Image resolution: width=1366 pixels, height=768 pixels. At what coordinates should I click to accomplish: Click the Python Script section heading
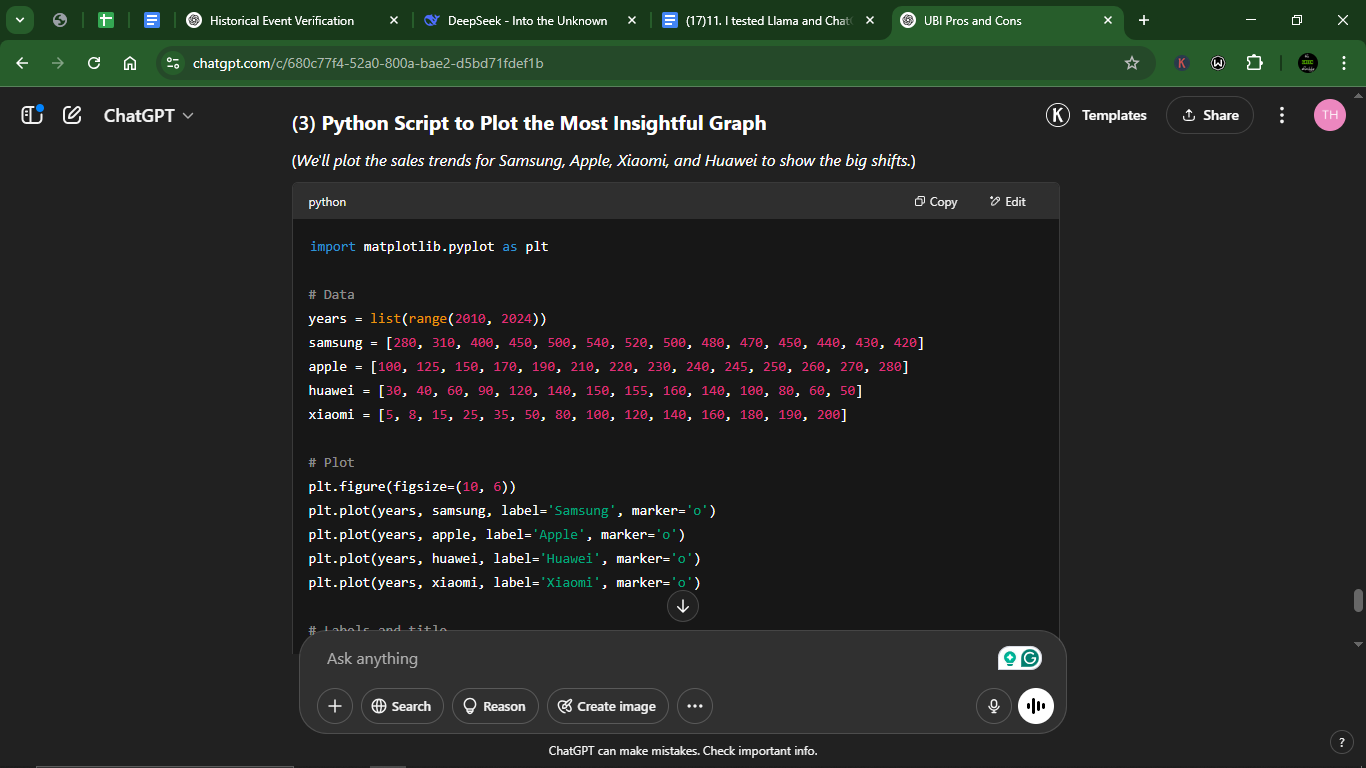529,123
